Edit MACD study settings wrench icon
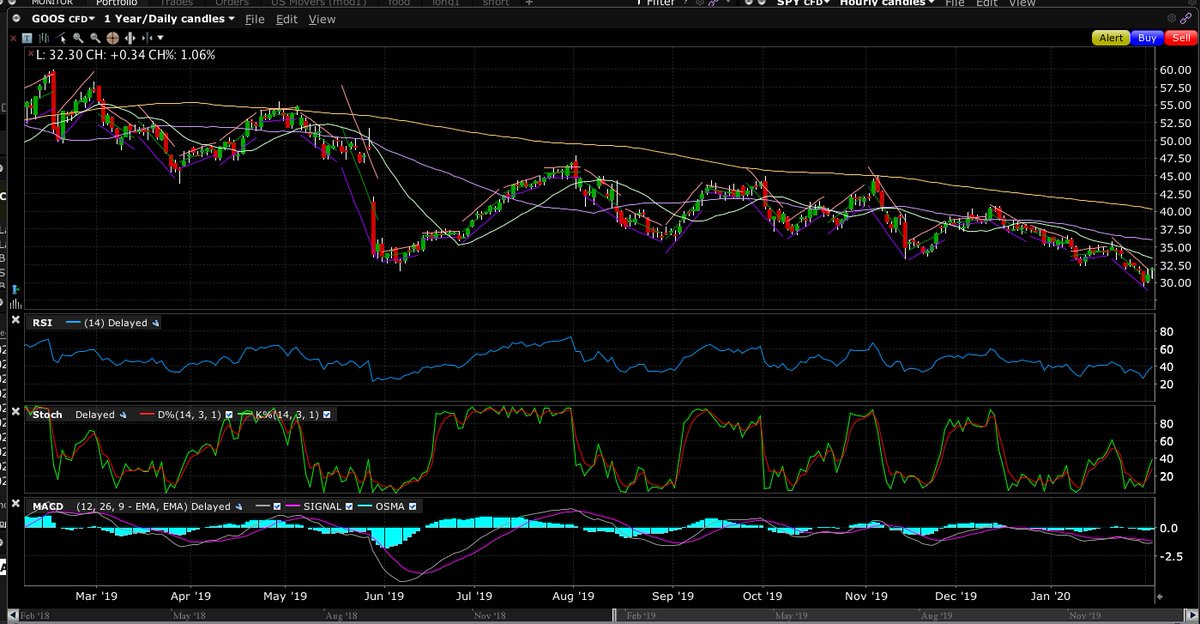This screenshot has width=1200, height=624. coord(238,507)
